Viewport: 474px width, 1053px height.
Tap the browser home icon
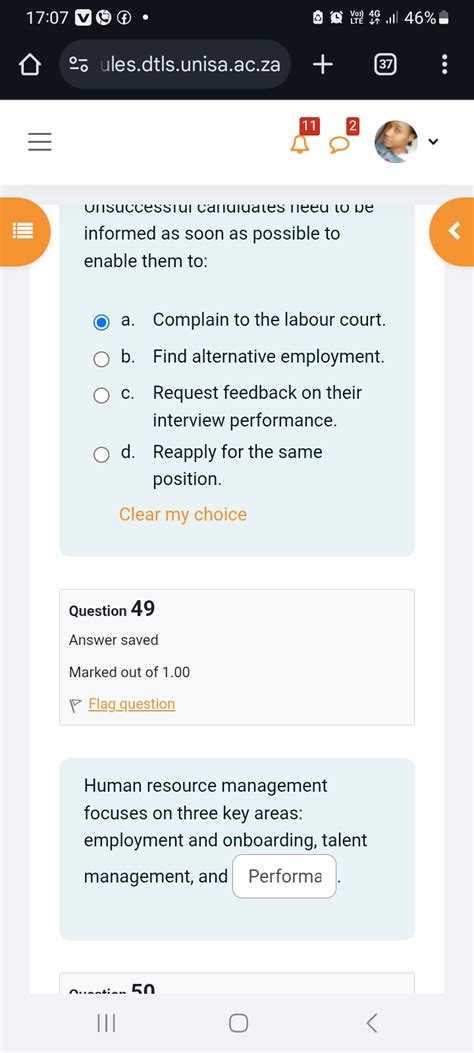click(30, 65)
